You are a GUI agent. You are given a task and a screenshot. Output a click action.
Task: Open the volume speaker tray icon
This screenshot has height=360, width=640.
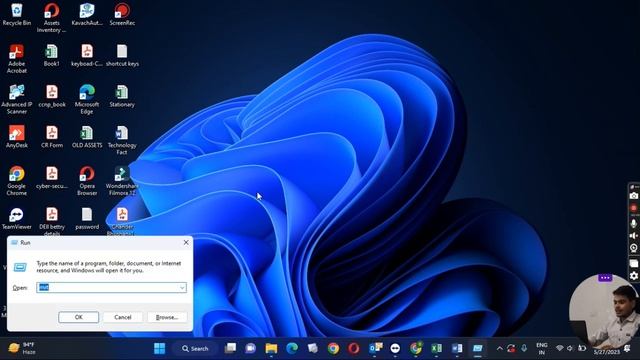[570, 349]
